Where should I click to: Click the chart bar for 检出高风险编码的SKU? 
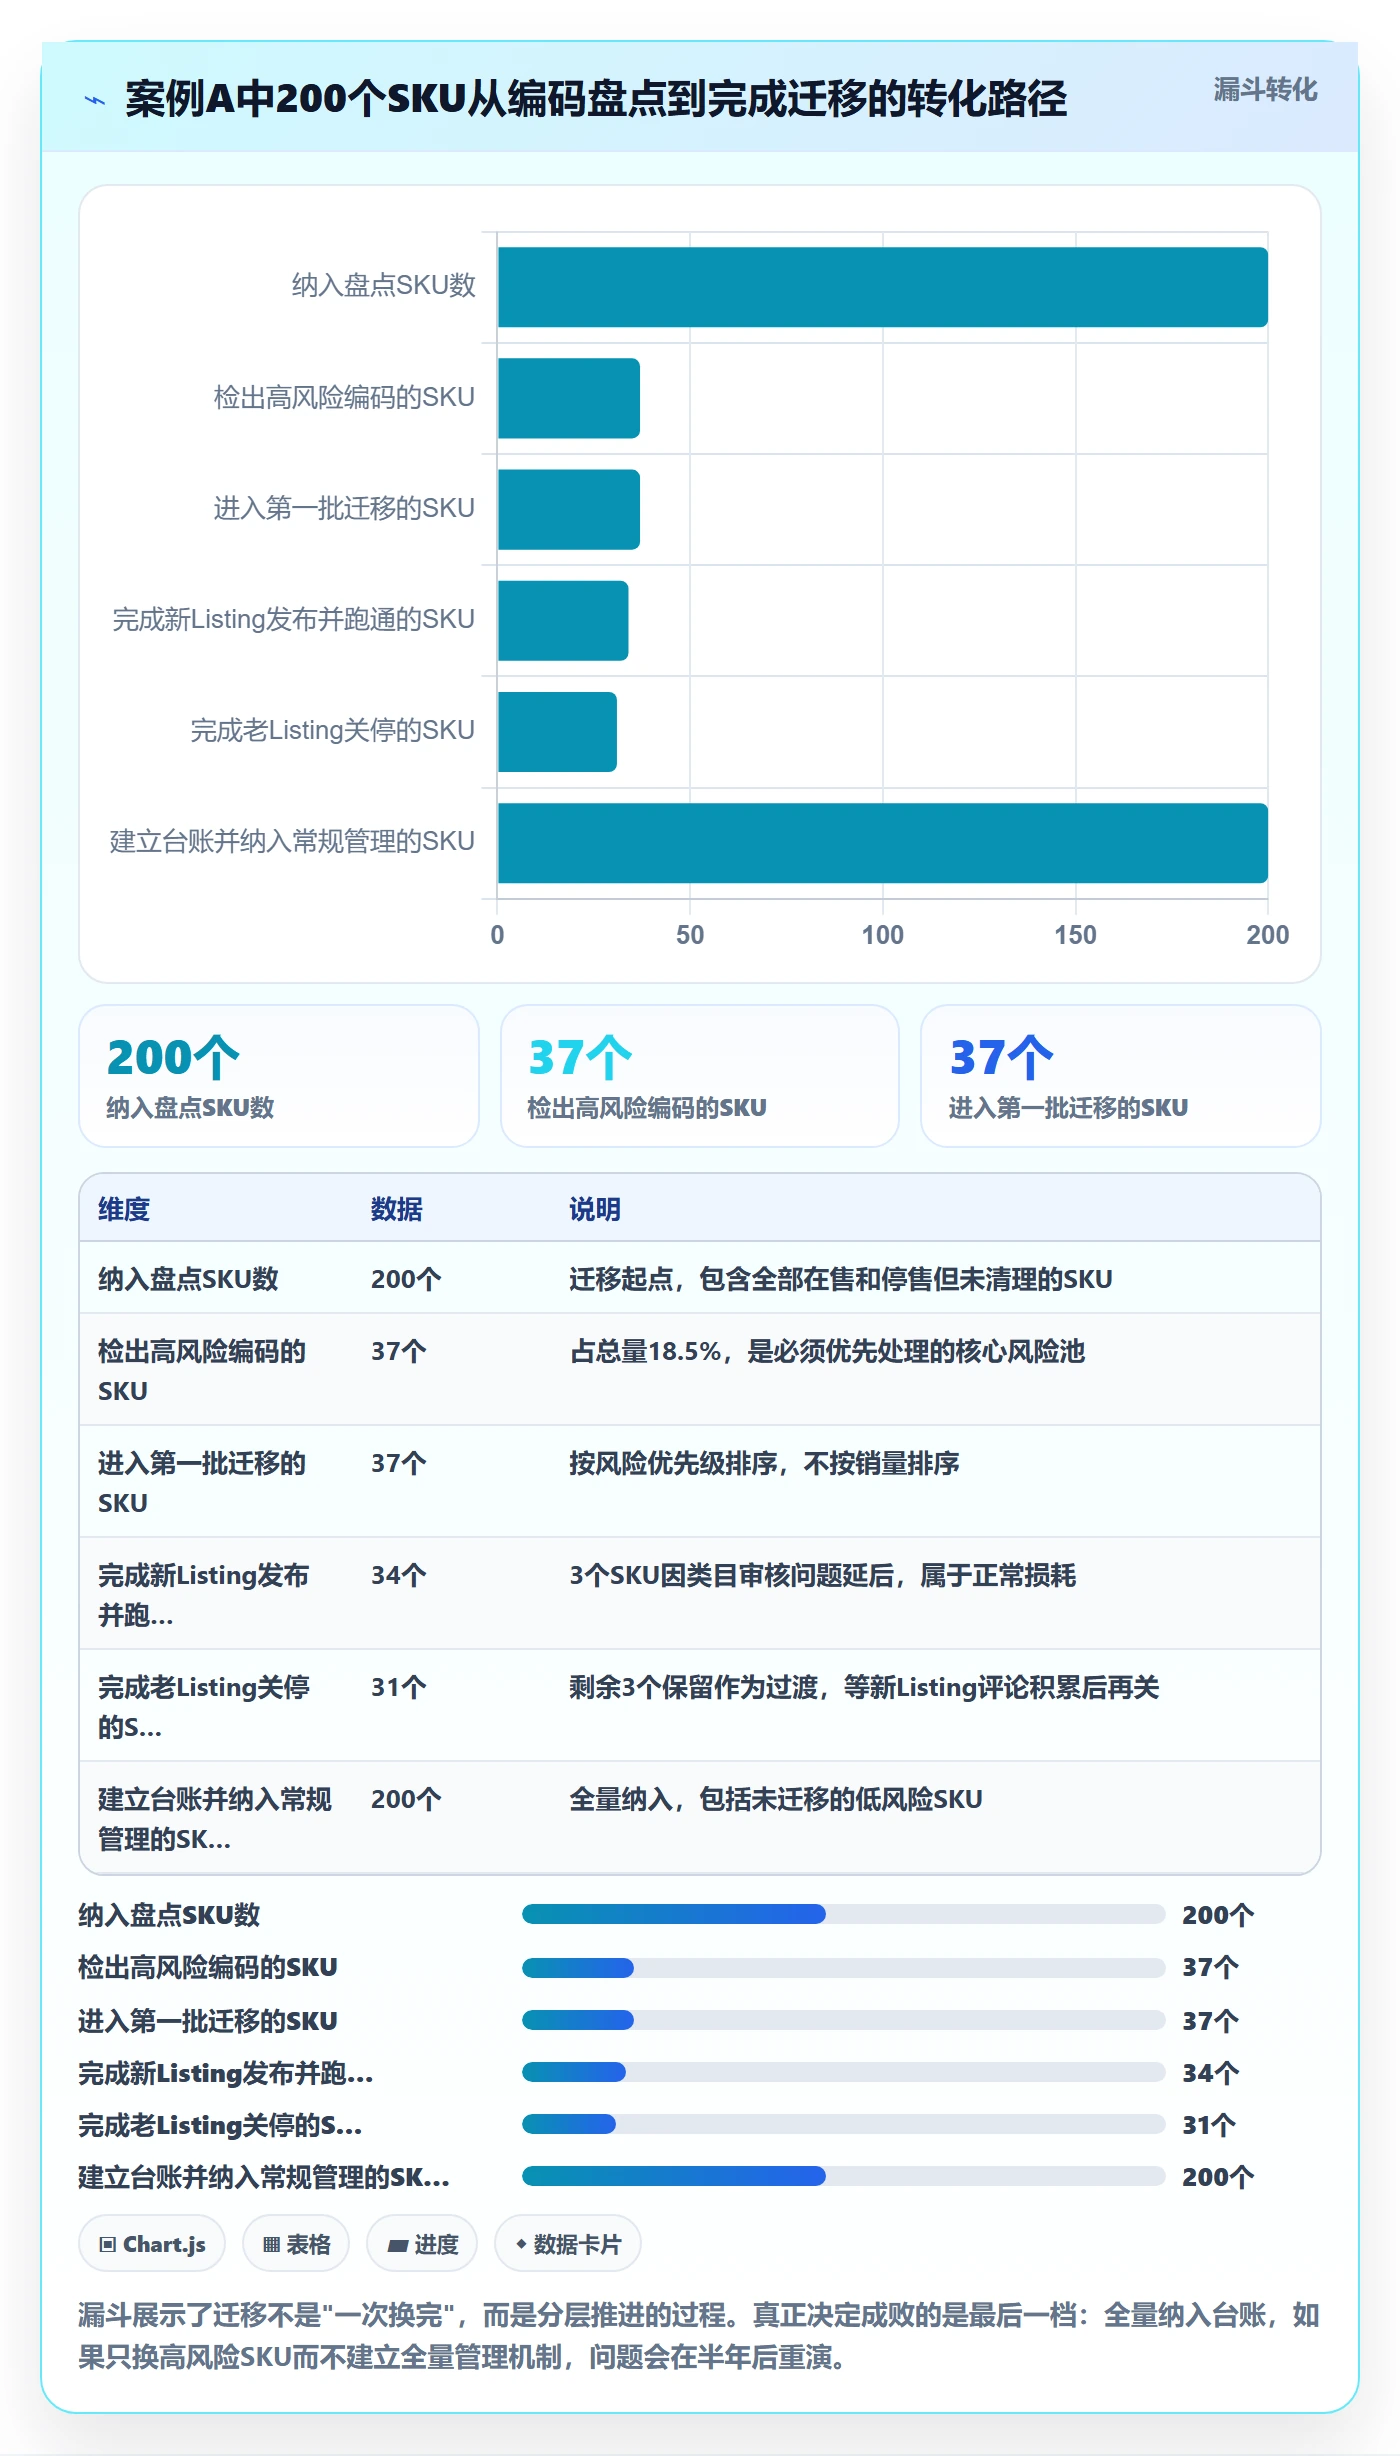(569, 398)
